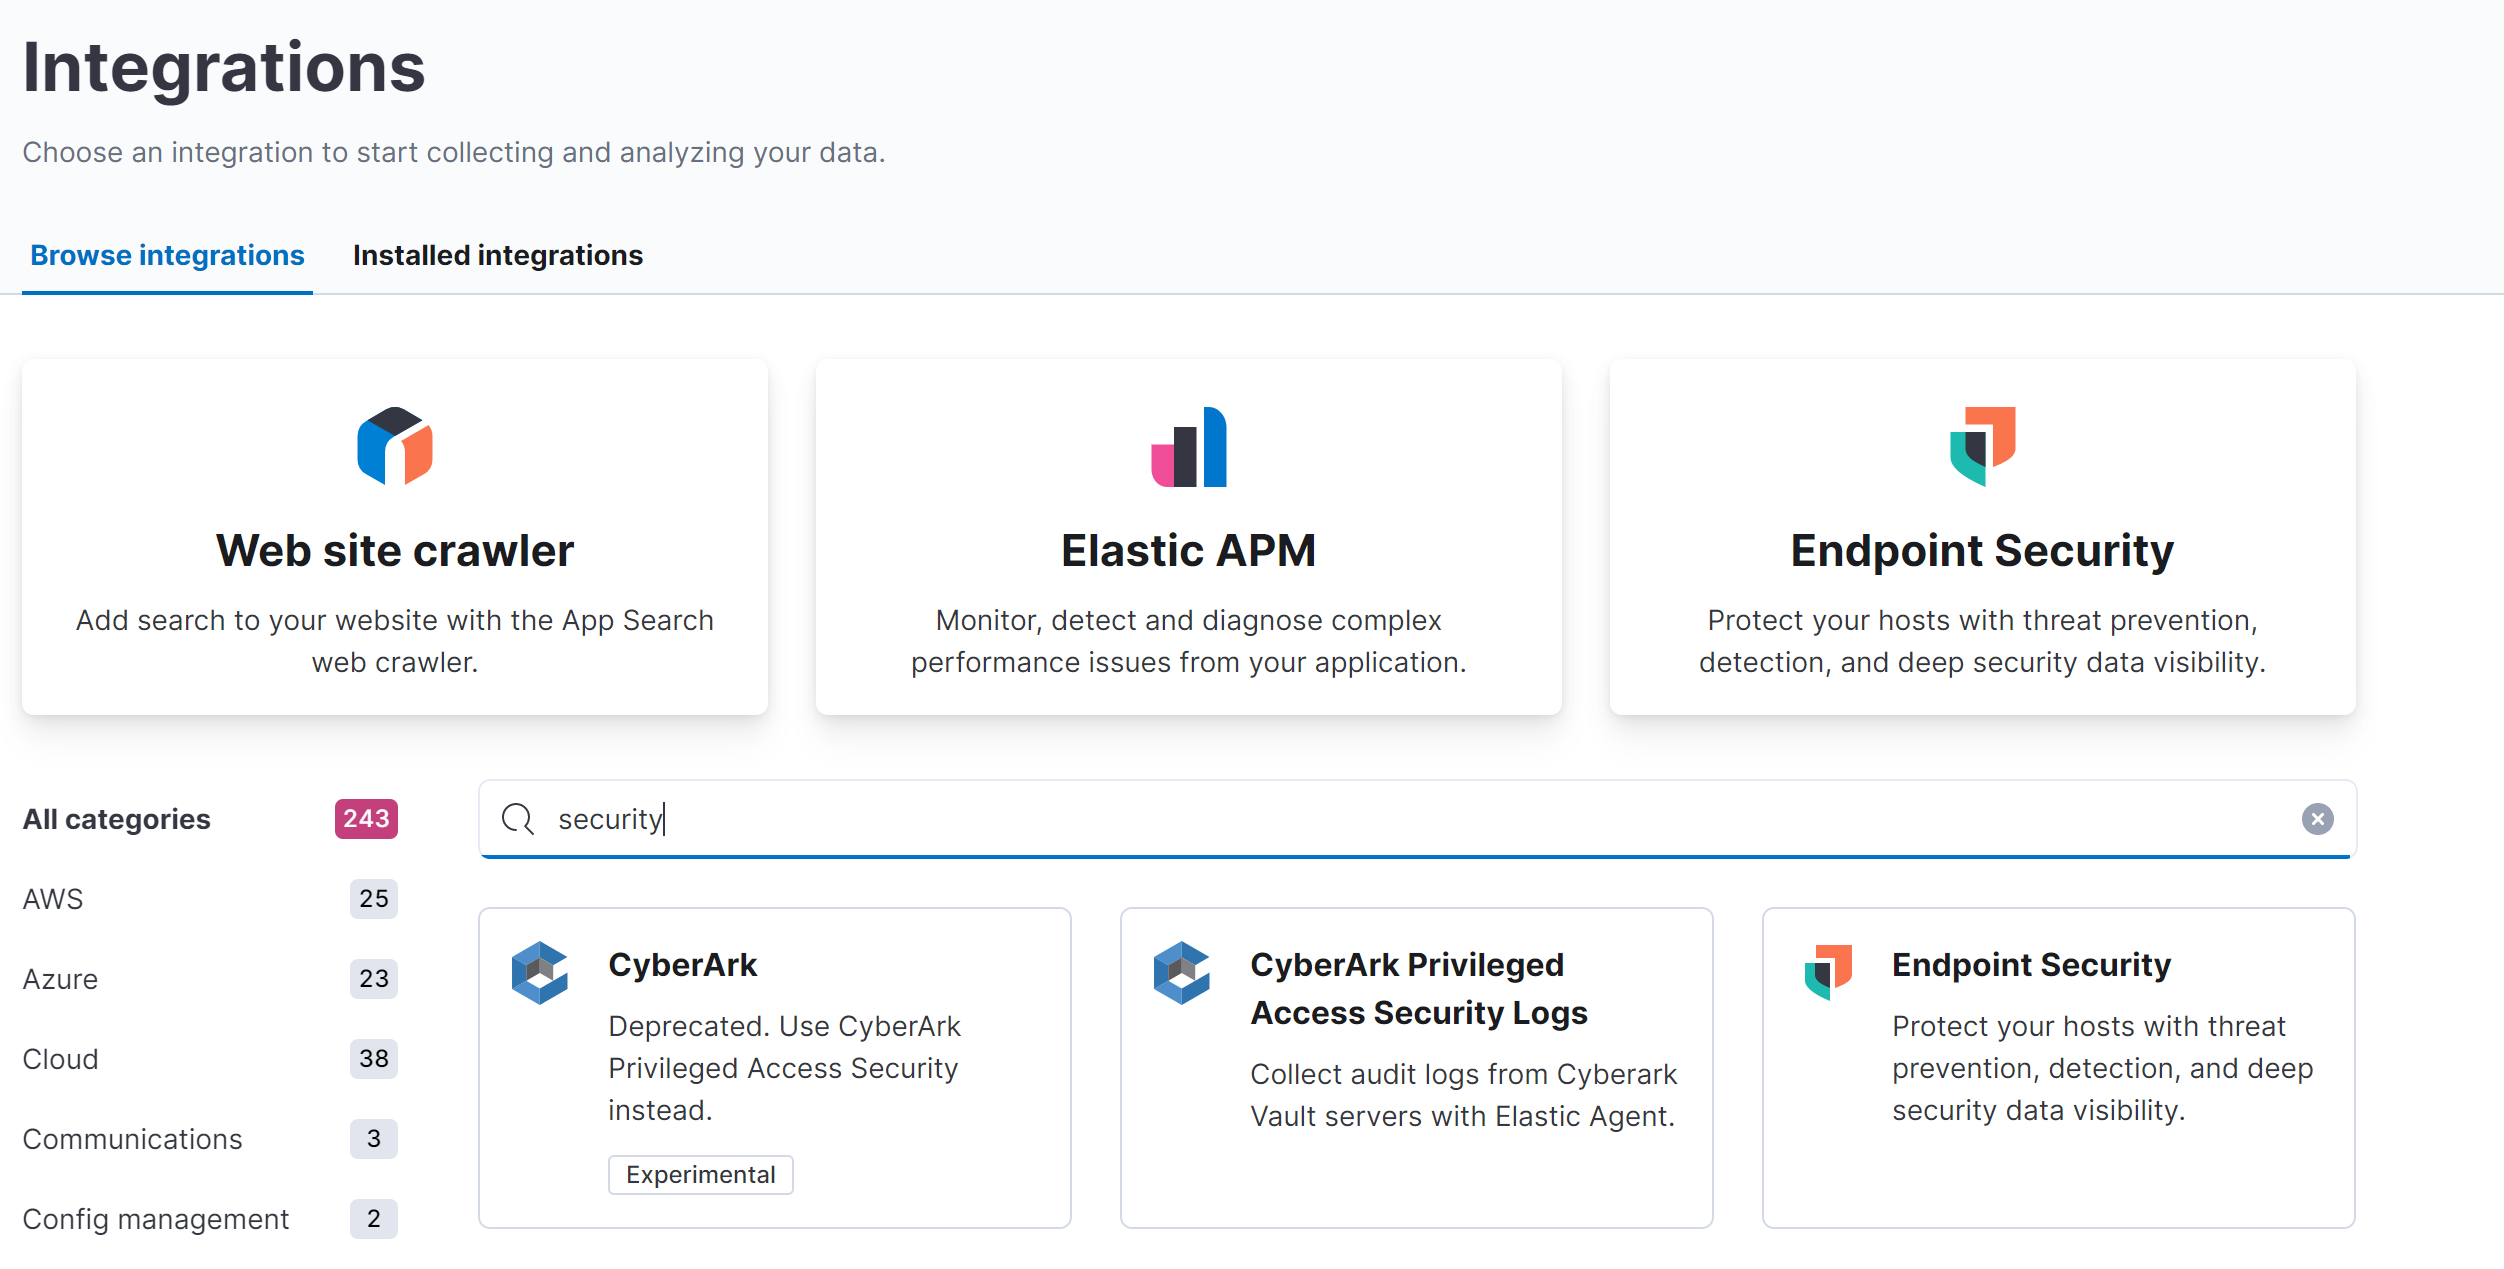Select Config management category
This screenshot has width=2504, height=1269.
(x=155, y=1219)
